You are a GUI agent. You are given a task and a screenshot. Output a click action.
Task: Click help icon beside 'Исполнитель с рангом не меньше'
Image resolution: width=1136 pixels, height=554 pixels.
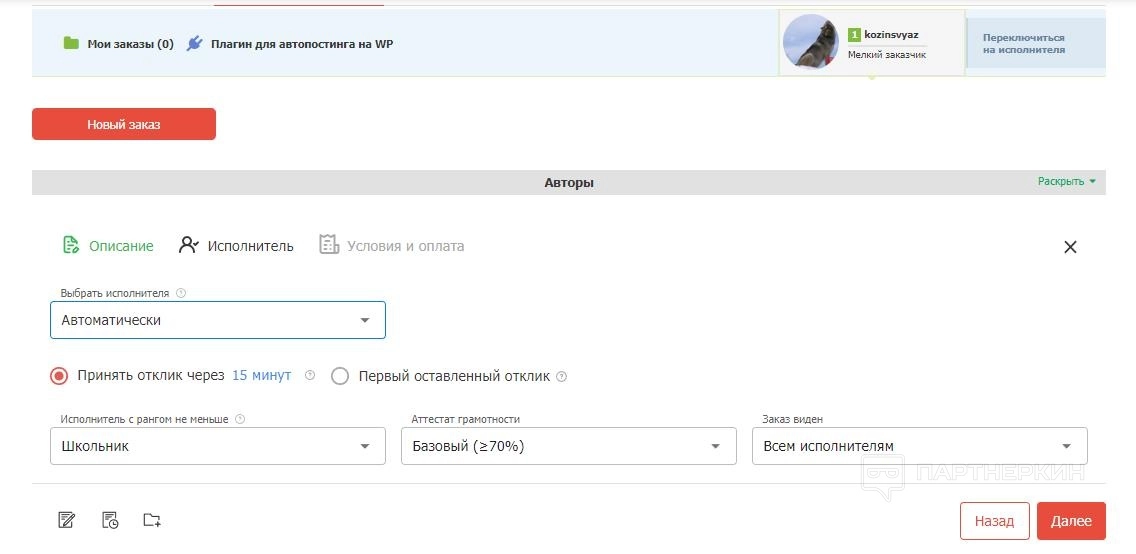click(x=240, y=420)
